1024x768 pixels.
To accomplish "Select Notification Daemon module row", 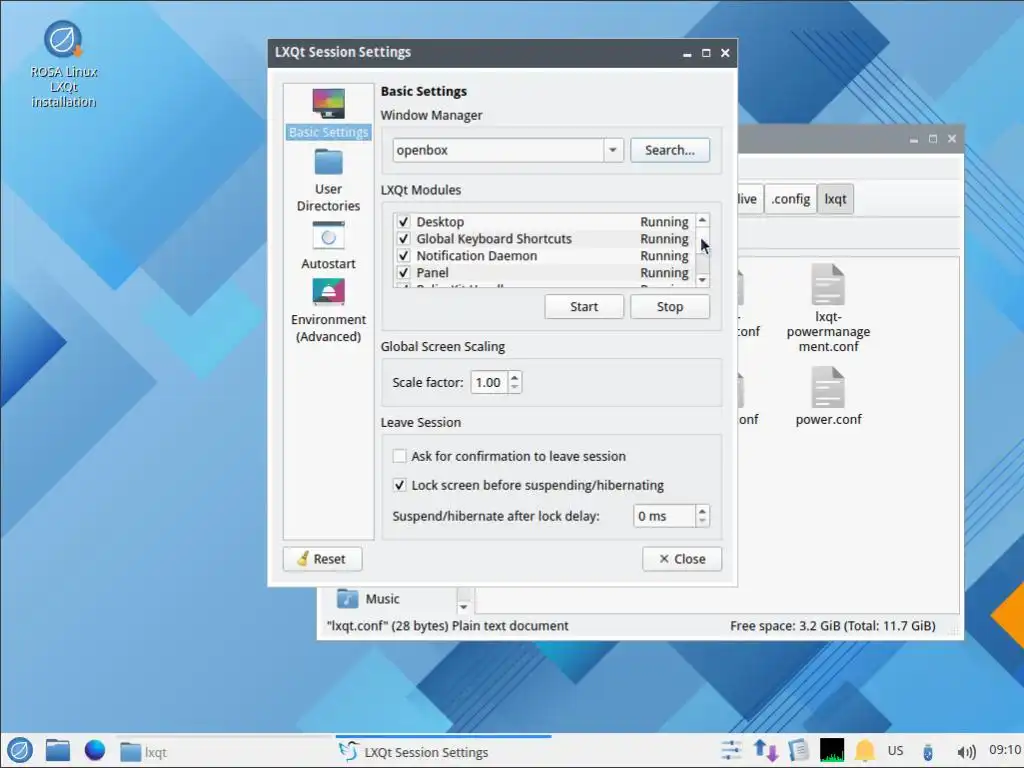I will [x=543, y=256].
